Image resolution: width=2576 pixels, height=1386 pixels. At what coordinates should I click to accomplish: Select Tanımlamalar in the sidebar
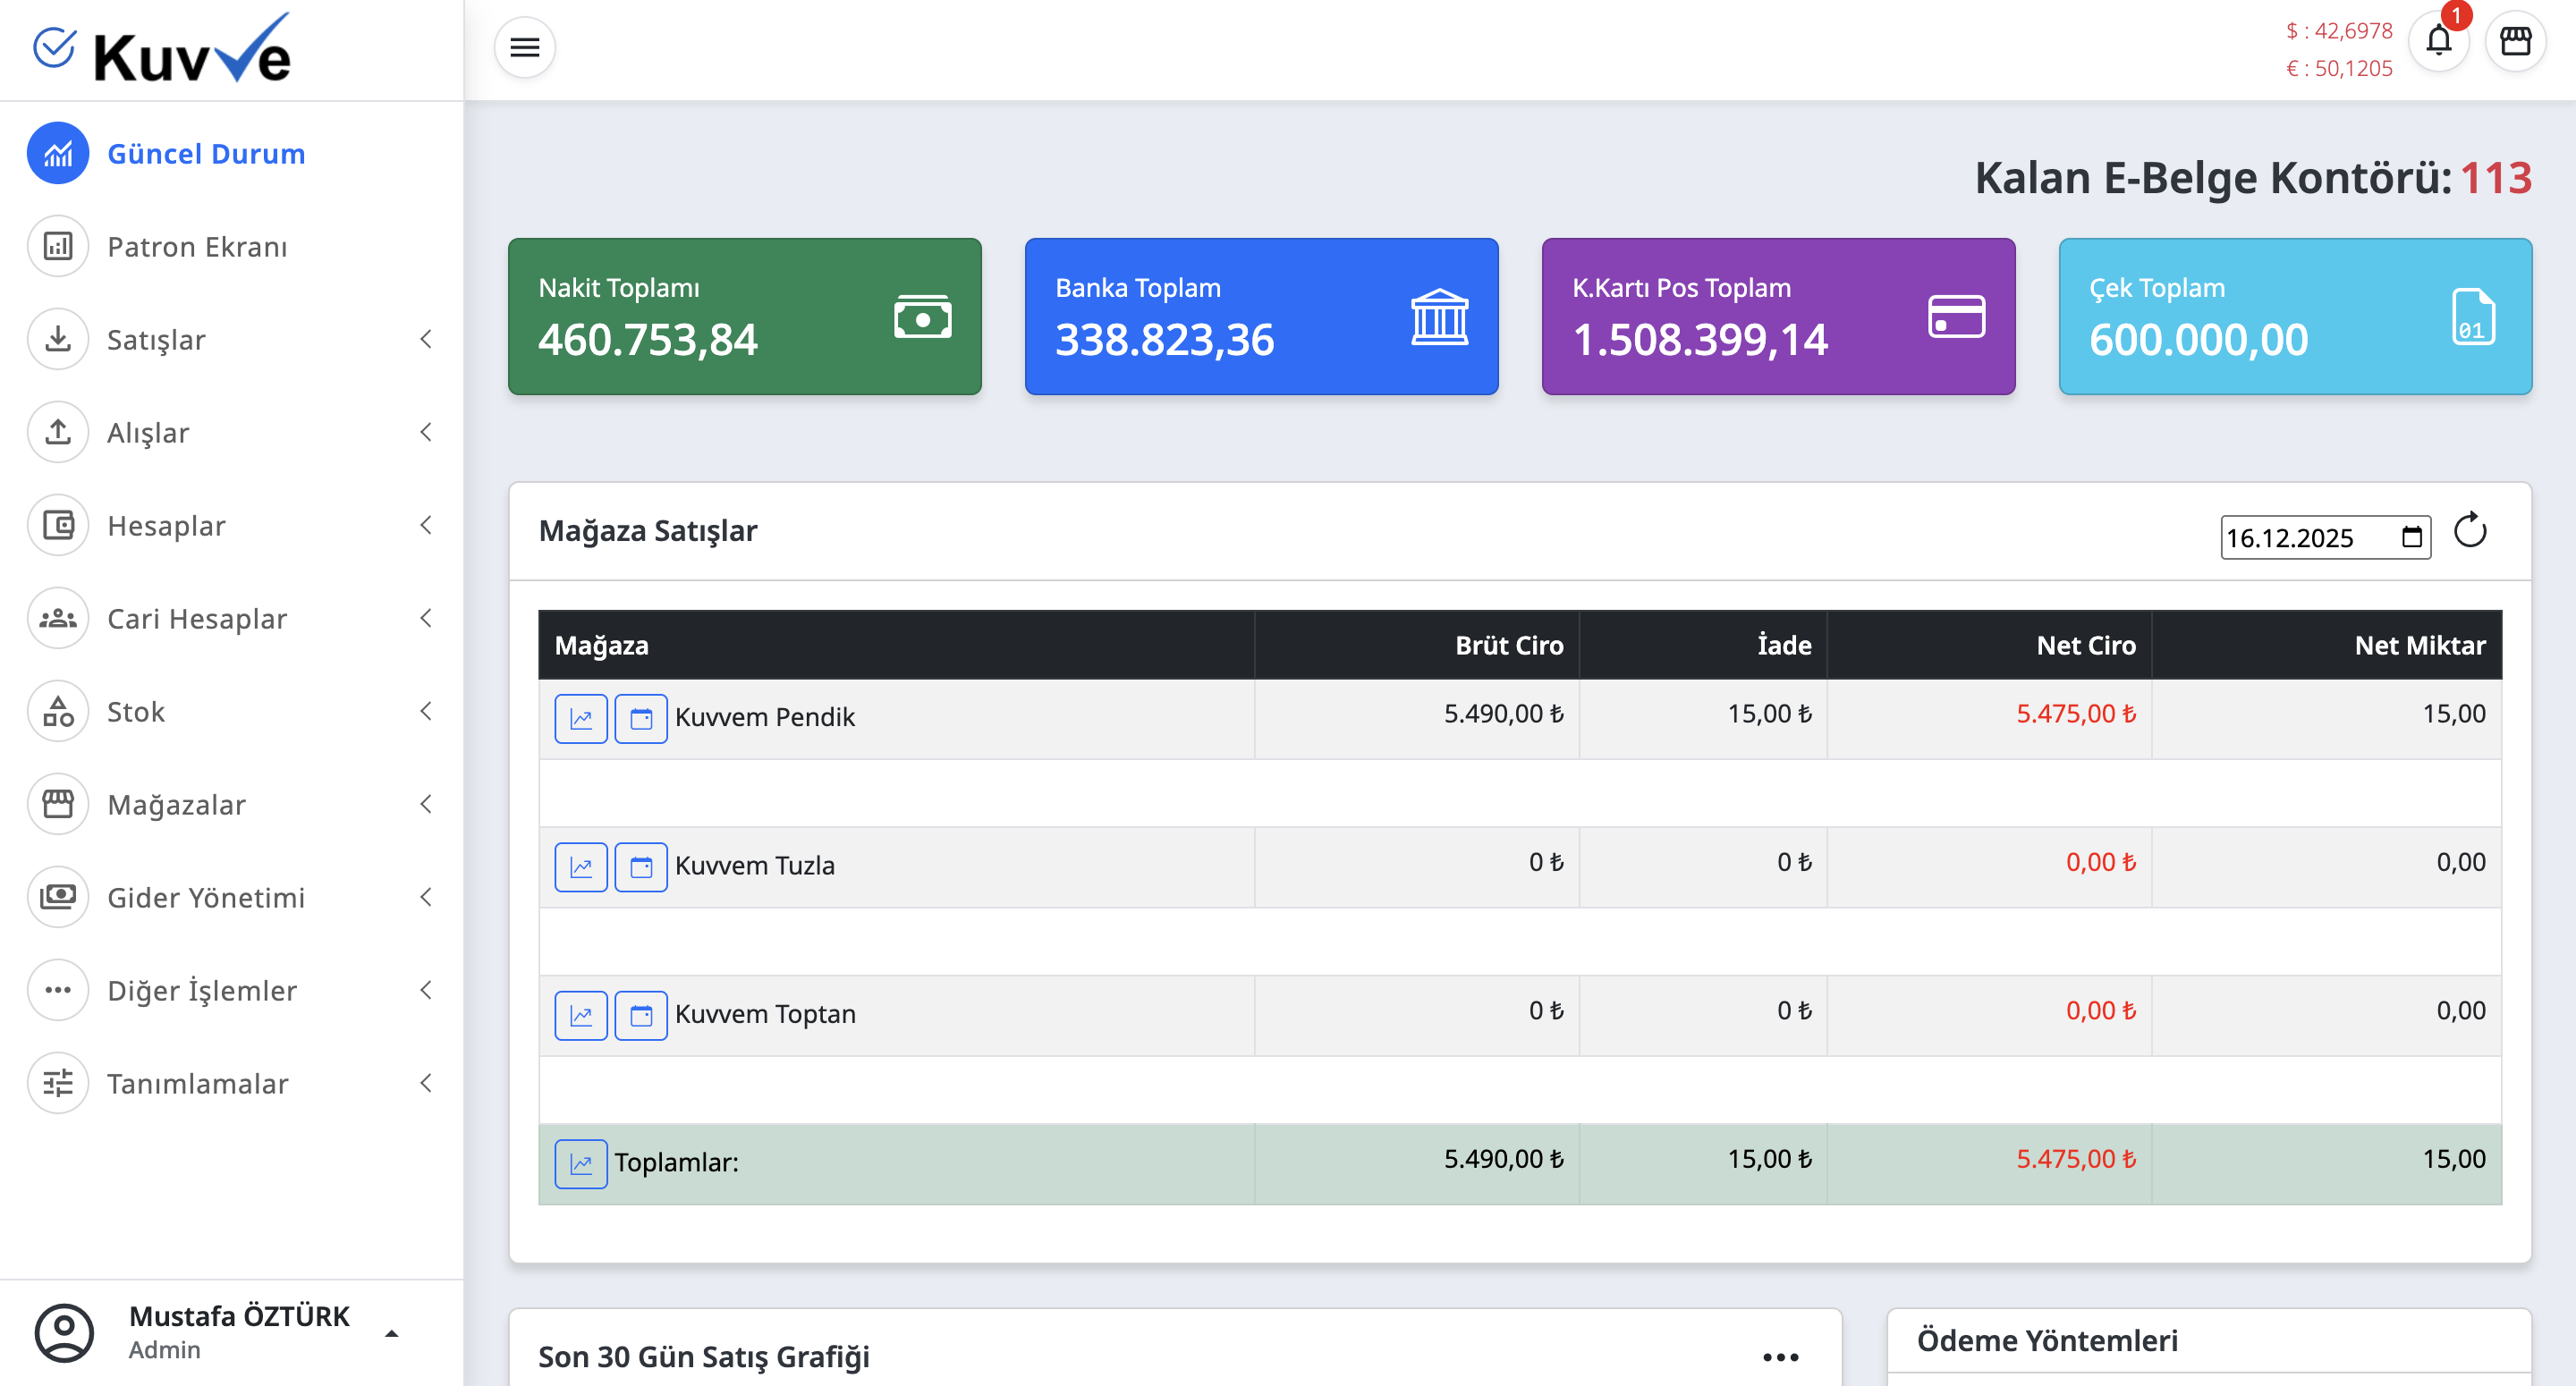click(197, 1083)
